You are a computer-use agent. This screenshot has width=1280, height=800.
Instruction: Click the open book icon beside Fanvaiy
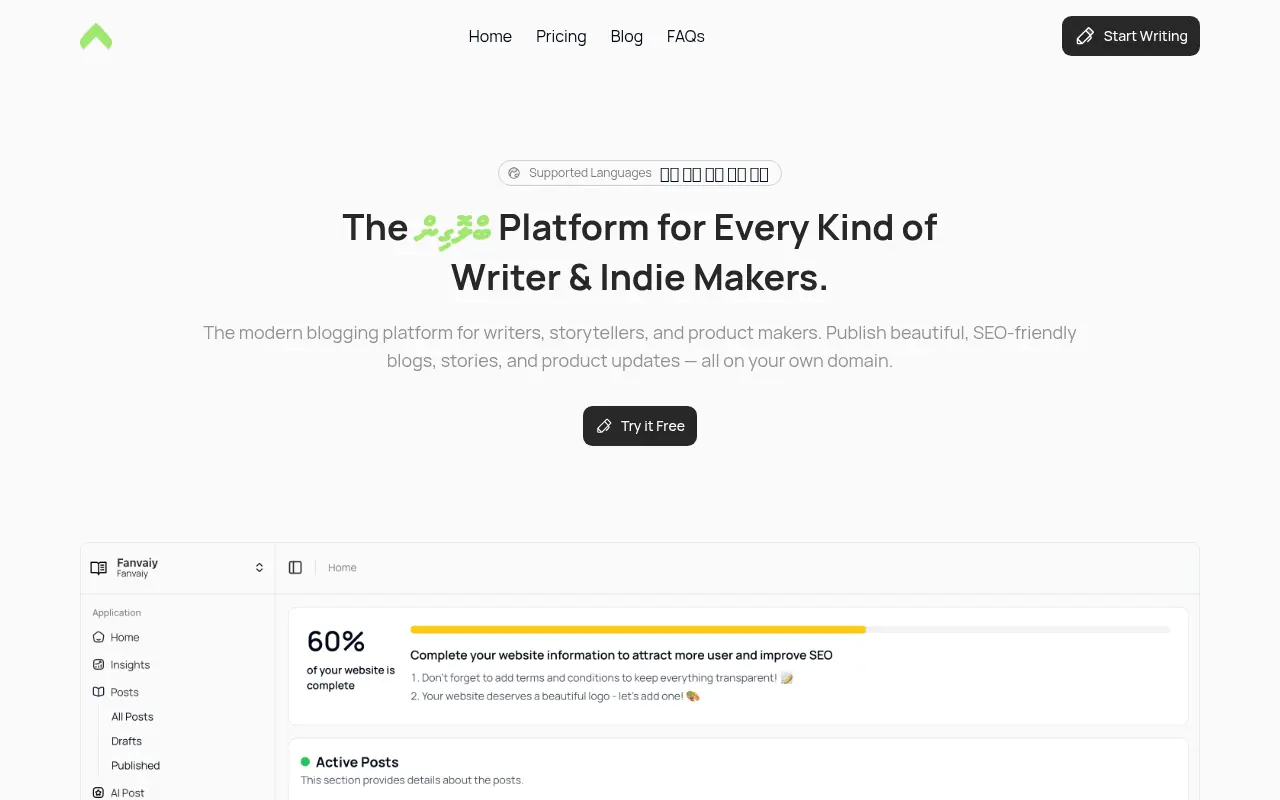click(98, 568)
